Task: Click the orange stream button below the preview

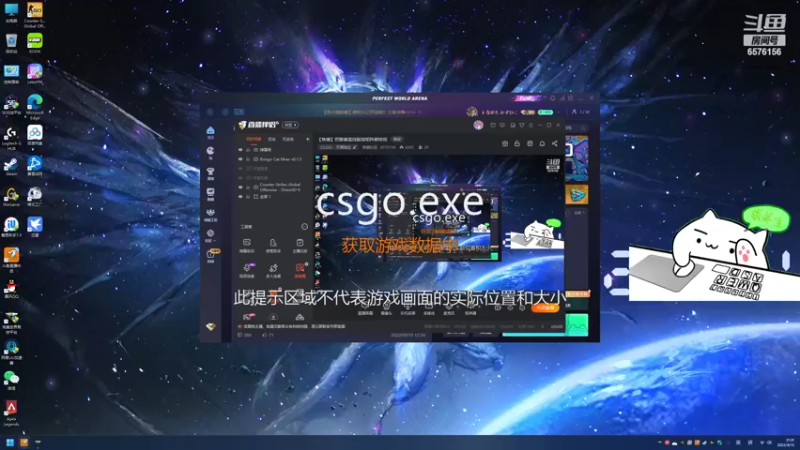Action: coord(545,308)
